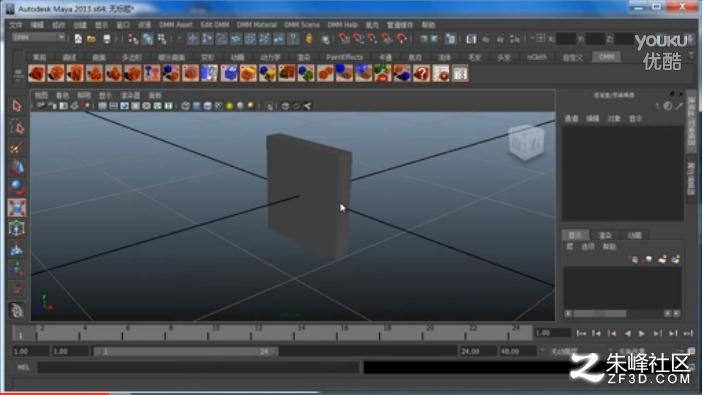This screenshot has width=703, height=395.
Task: Open the DMM Material menu
Action: coord(256,25)
